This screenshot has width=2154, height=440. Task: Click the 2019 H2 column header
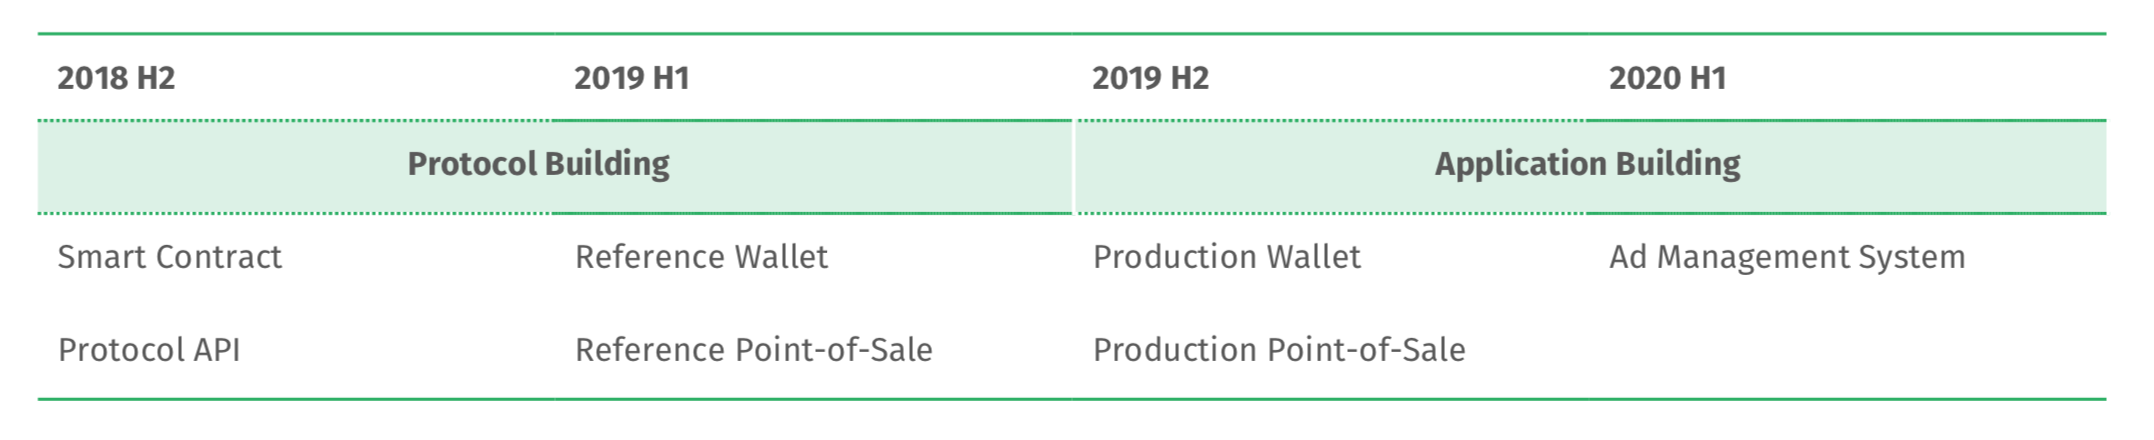point(1151,78)
